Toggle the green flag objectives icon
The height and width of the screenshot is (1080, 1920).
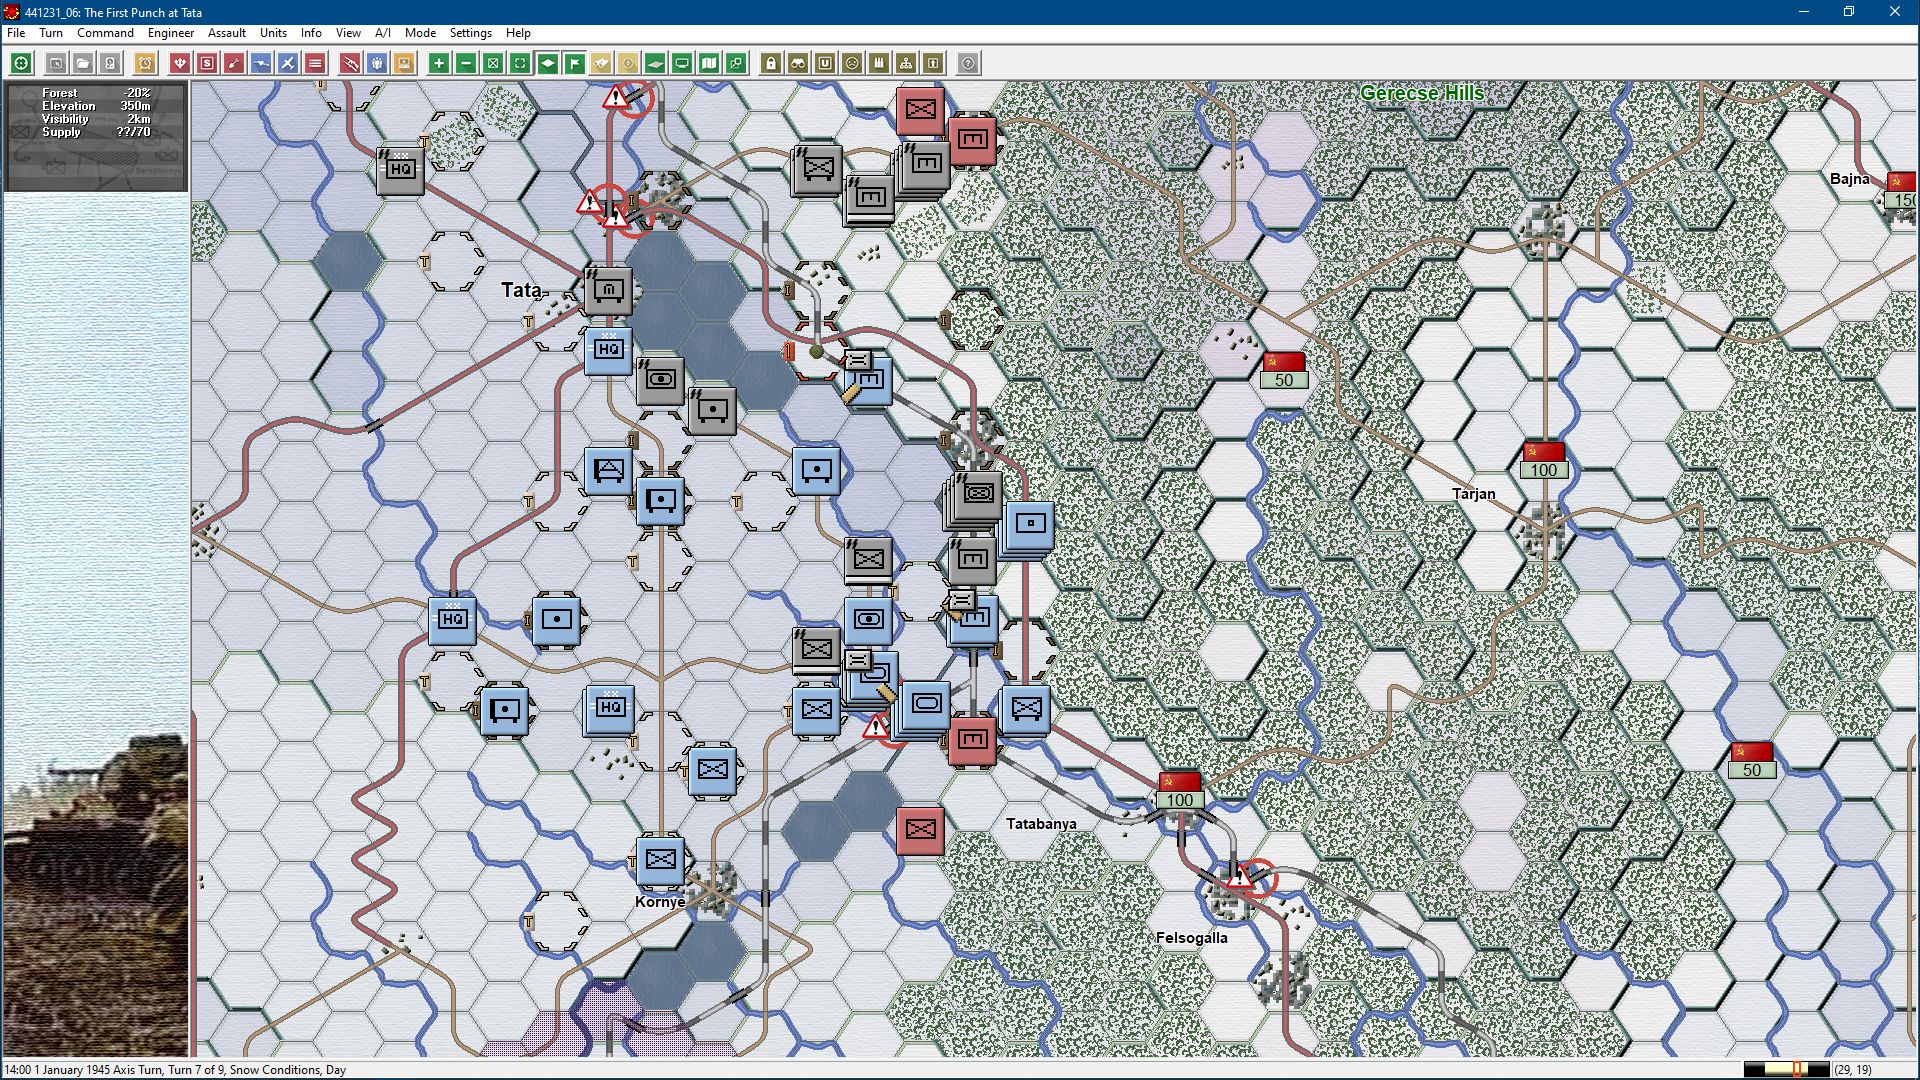pos(574,63)
